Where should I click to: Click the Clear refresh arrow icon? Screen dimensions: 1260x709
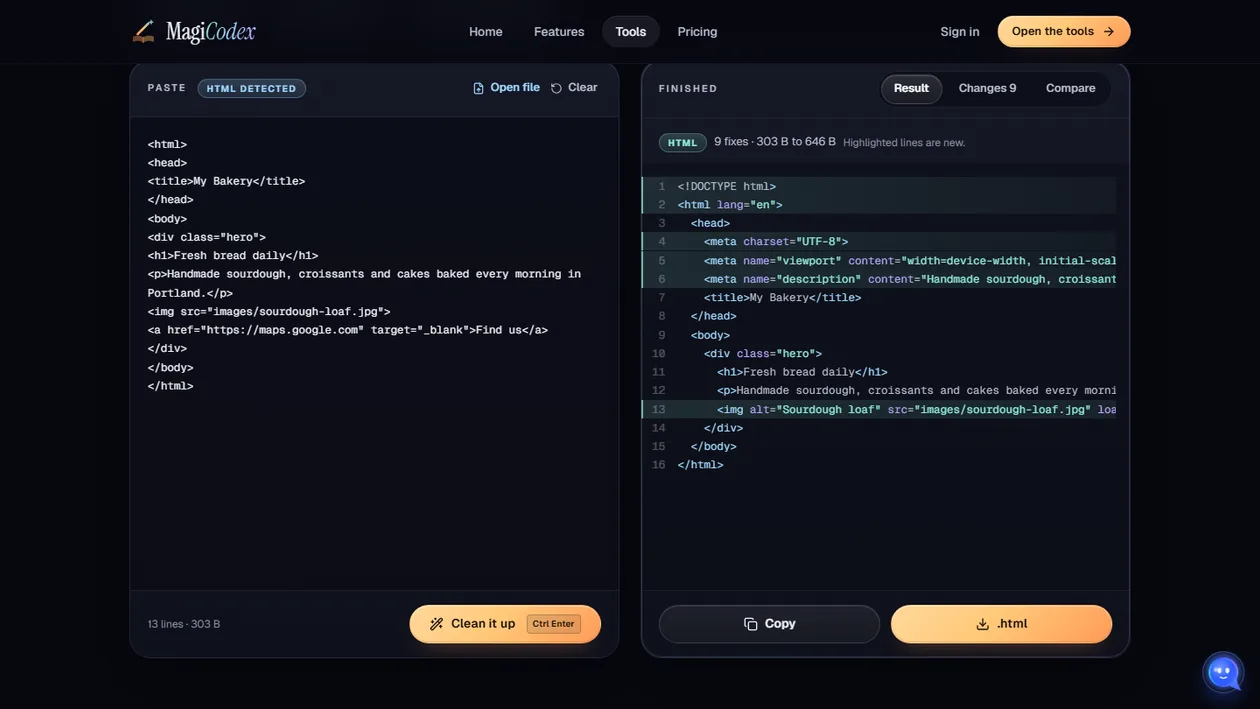(556, 88)
